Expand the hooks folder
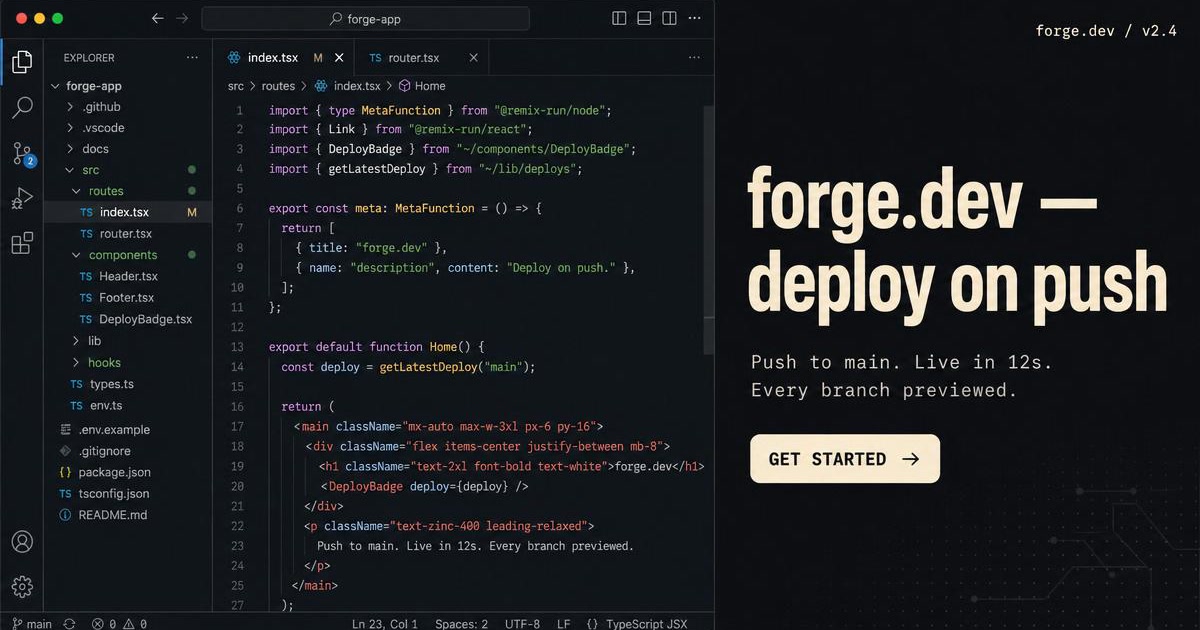The width and height of the screenshot is (1200, 630). 128,363
